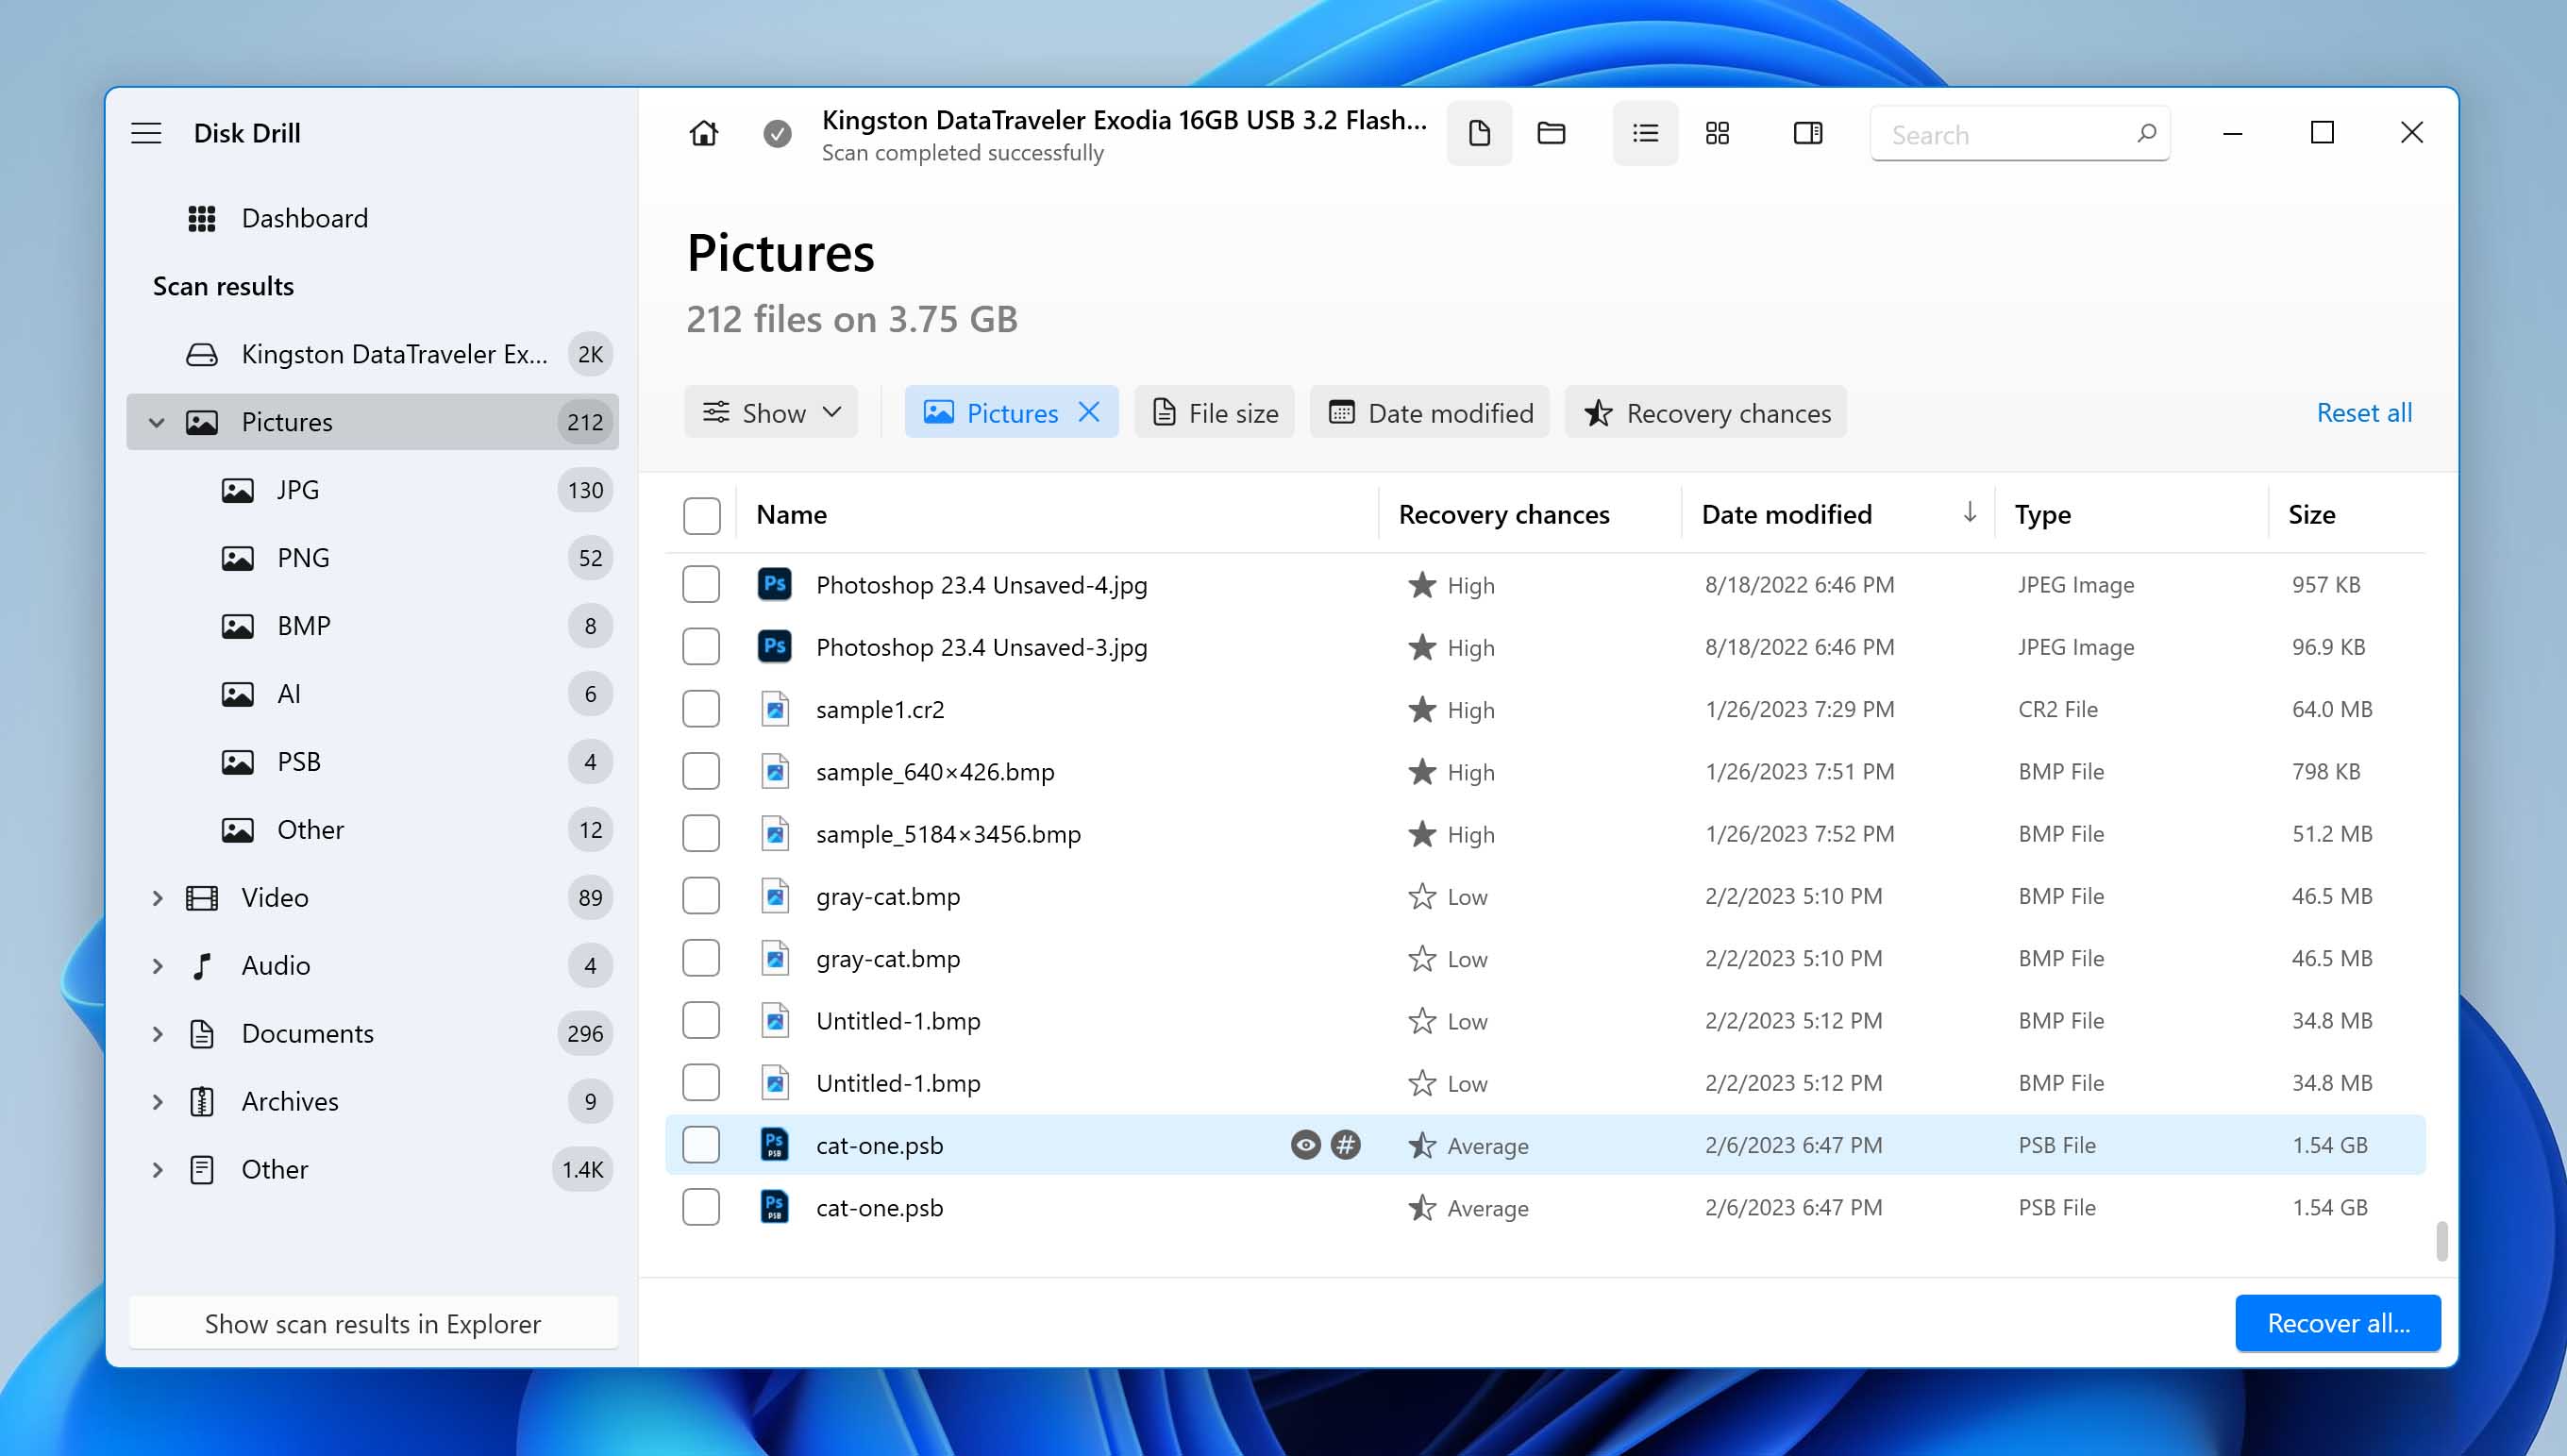2567x1456 pixels.
Task: Select PNG subcategory in sidebar
Action: click(x=374, y=558)
